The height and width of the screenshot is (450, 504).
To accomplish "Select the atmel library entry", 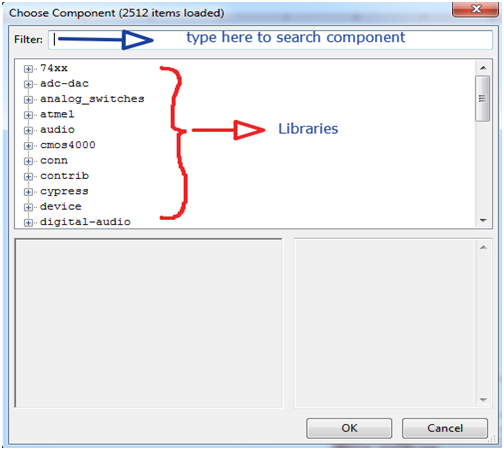I will [57, 114].
